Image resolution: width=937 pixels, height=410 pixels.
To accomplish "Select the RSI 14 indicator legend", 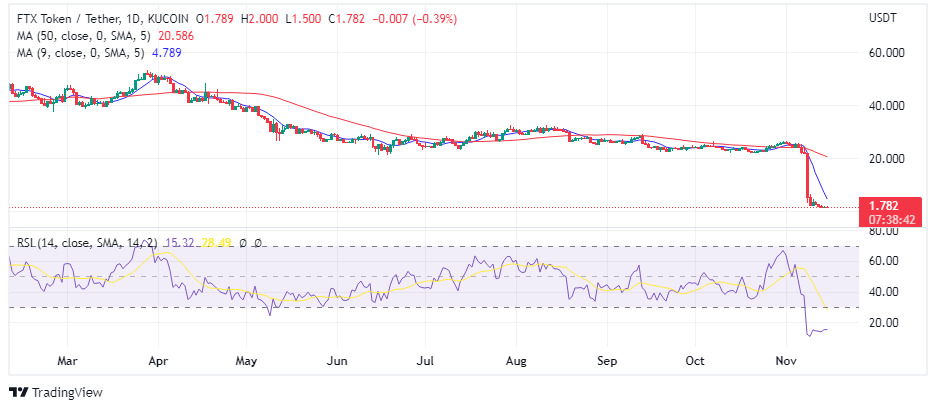I will (x=87, y=243).
